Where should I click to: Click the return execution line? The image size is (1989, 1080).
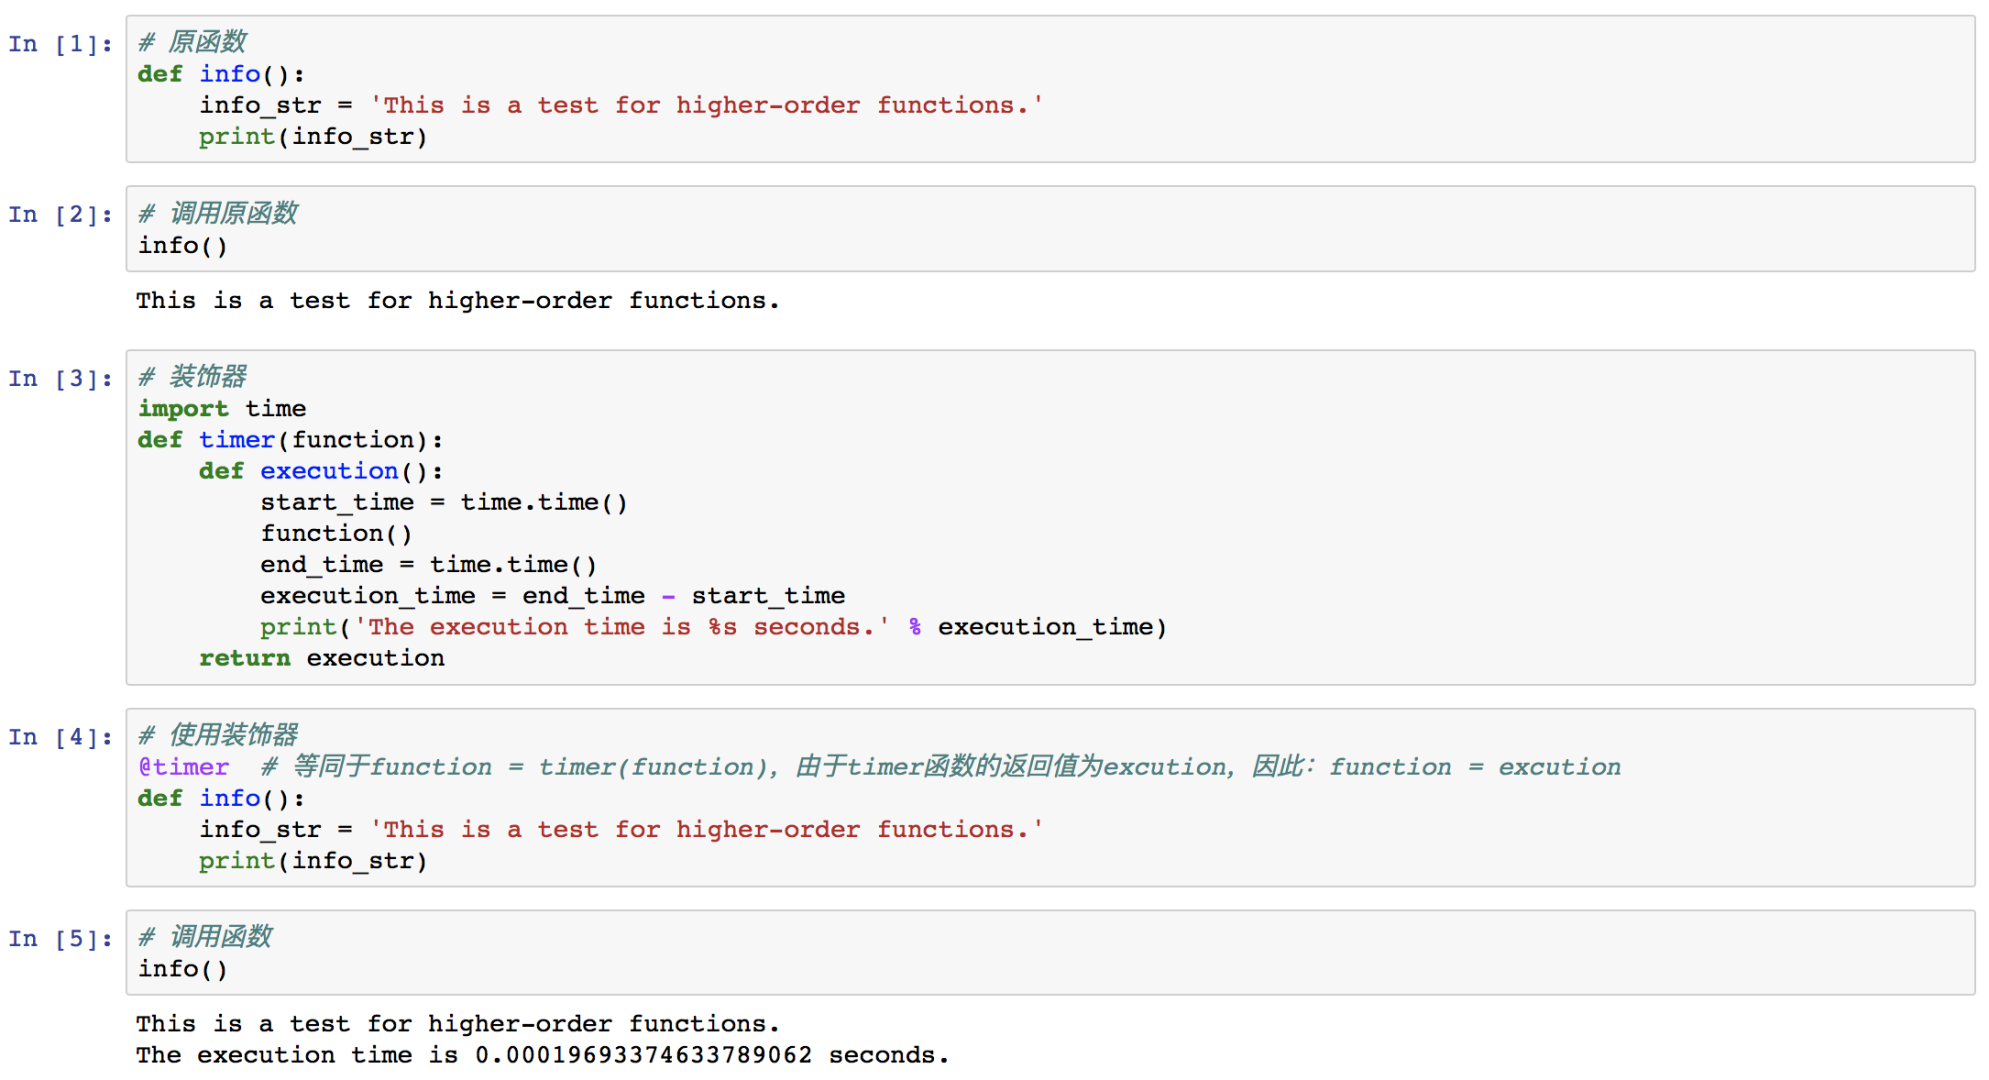tap(322, 658)
